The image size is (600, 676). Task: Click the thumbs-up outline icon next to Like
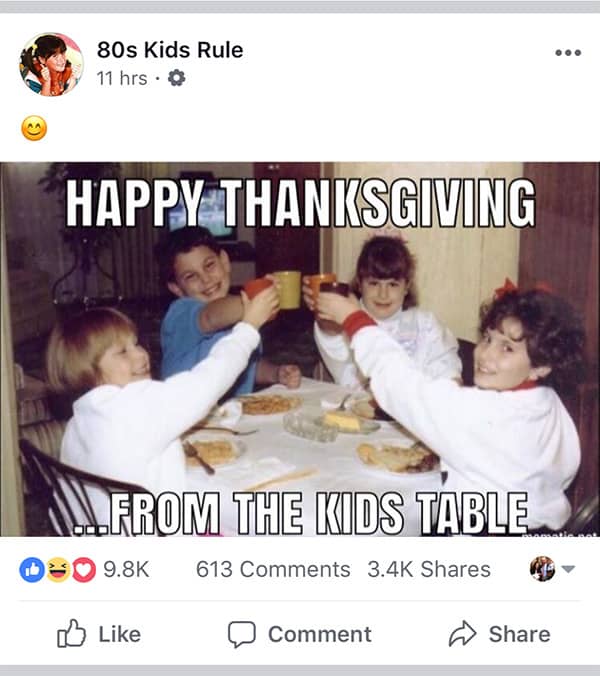(72, 633)
